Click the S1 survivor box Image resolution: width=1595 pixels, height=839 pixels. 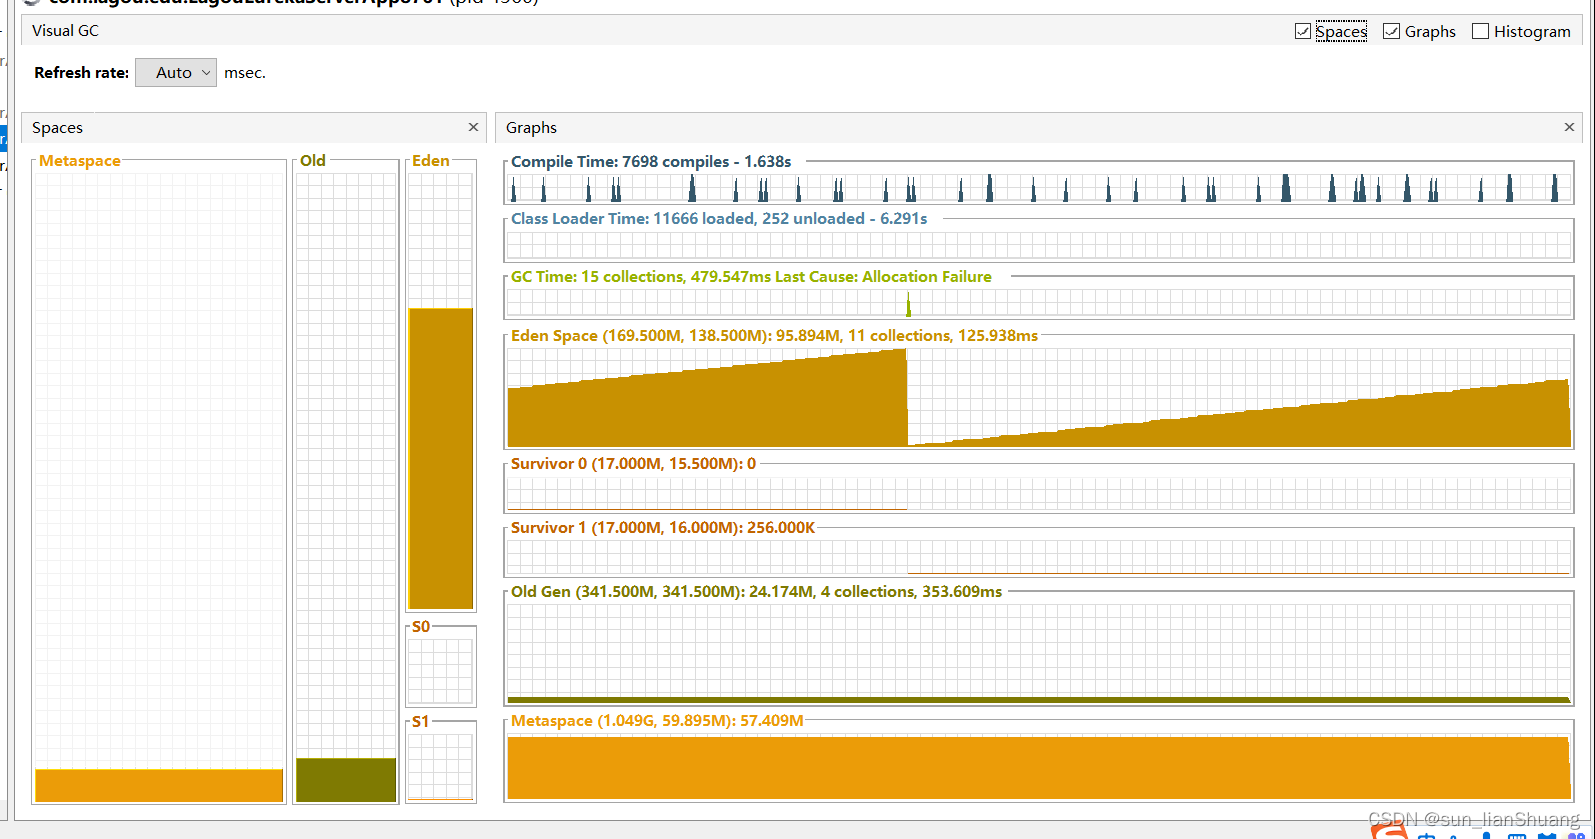coord(441,766)
